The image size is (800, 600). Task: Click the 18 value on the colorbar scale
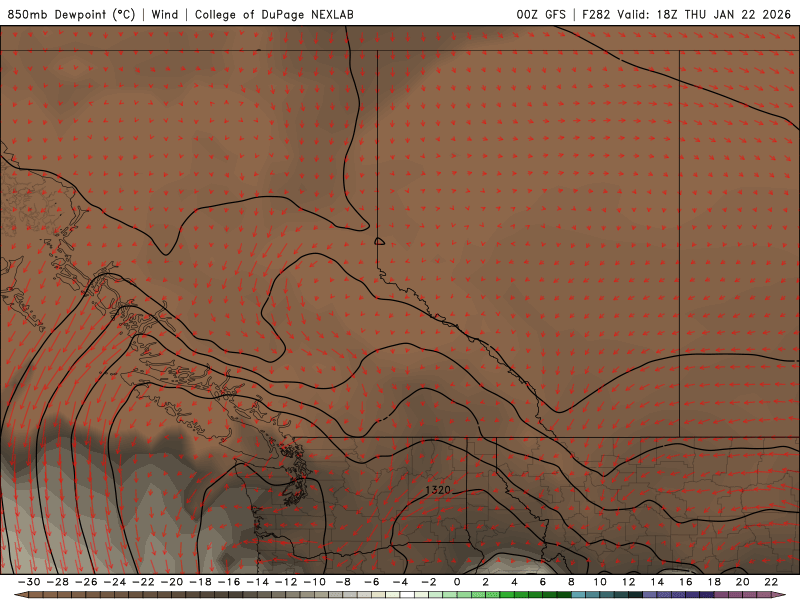[x=714, y=582]
